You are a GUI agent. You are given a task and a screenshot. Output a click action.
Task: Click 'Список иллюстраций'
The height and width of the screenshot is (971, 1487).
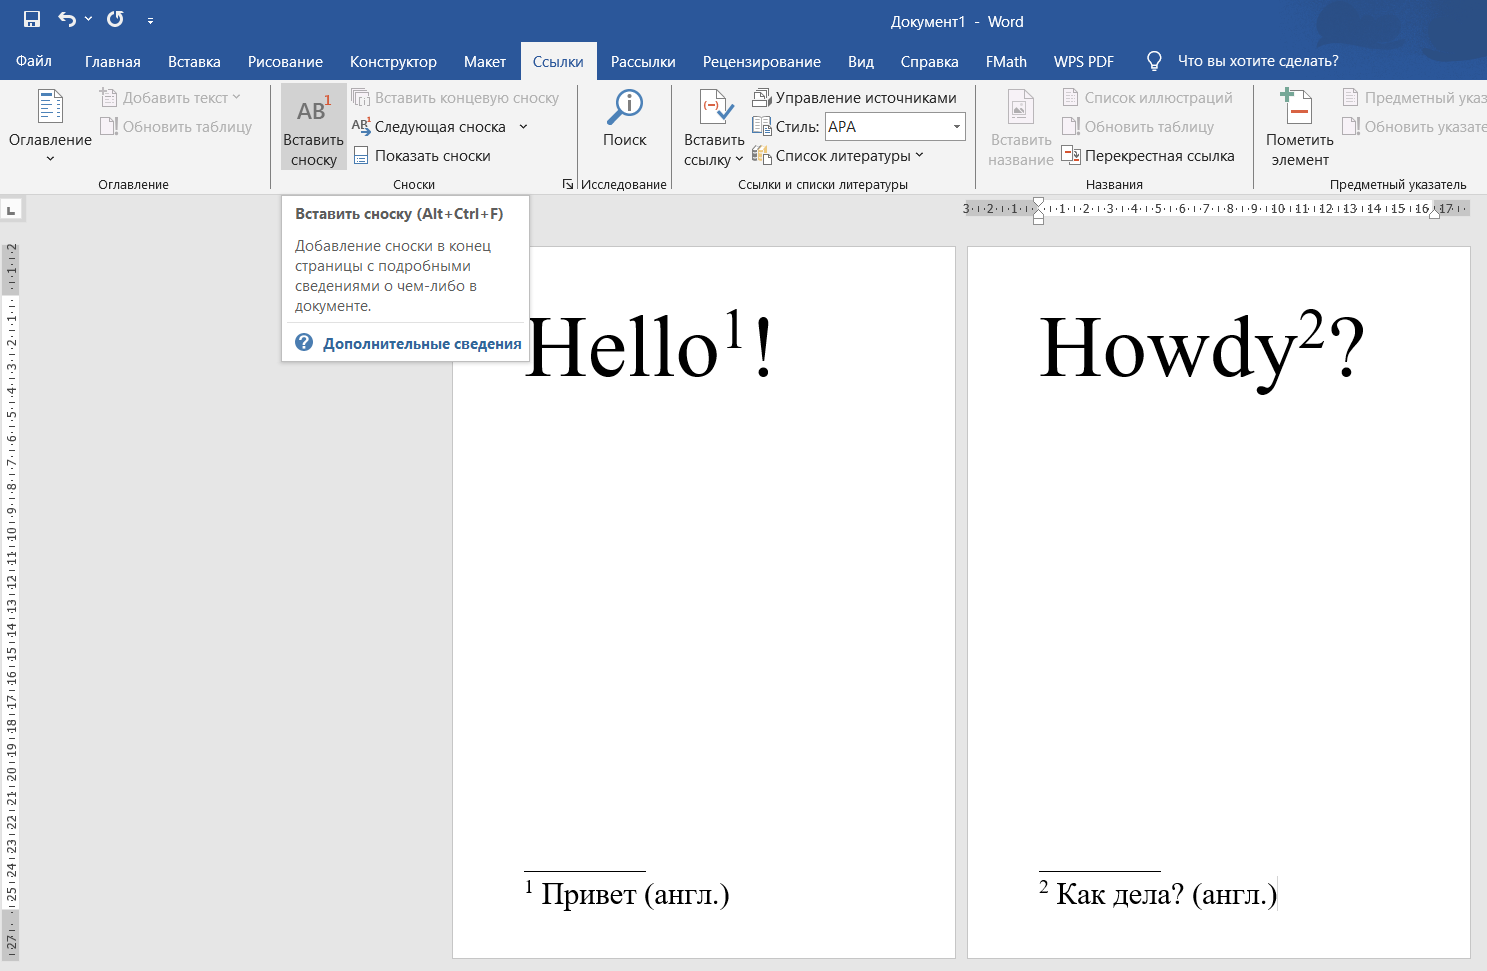click(x=1147, y=98)
